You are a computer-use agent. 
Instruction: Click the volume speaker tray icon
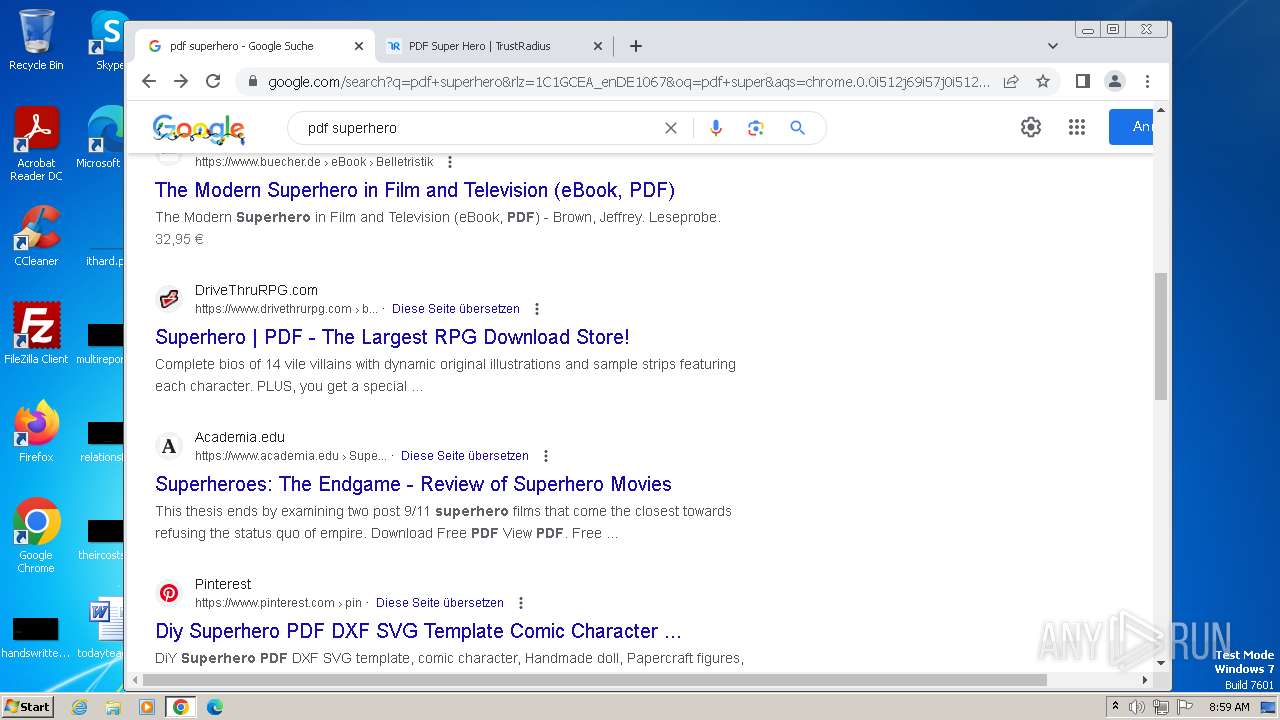coord(1137,707)
